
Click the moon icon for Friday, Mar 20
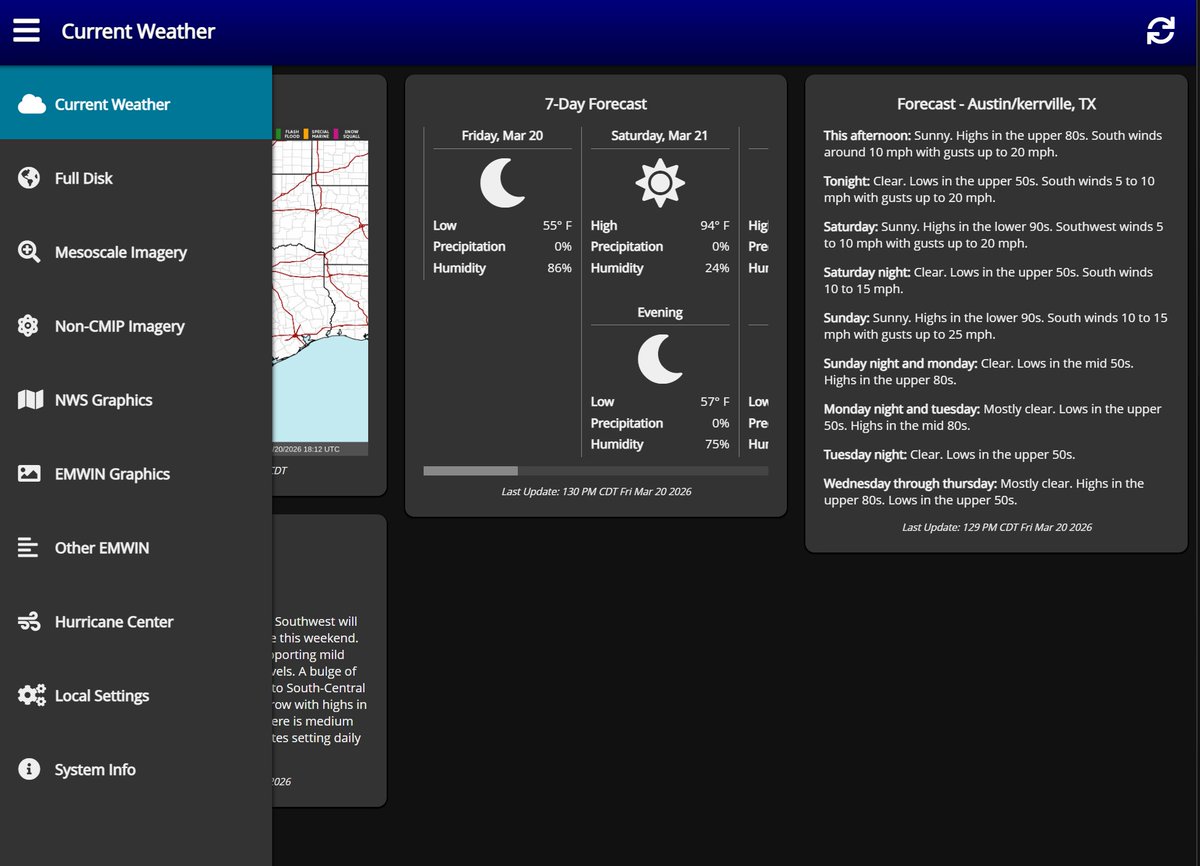[x=502, y=184]
